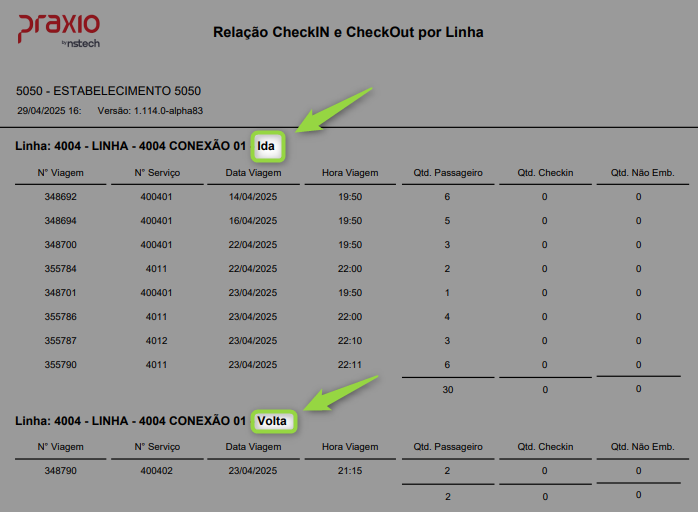Click passenger count 5 in row 348694
This screenshot has width=698, height=512.
click(447, 221)
